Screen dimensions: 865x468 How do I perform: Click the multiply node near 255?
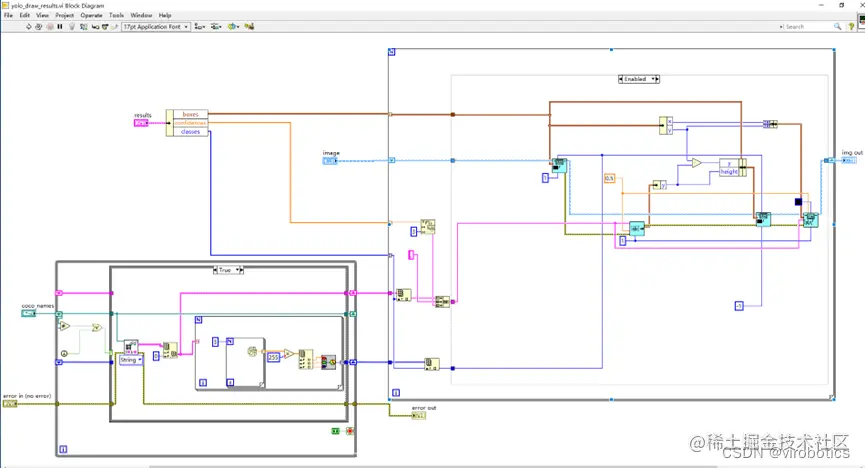tap(289, 354)
